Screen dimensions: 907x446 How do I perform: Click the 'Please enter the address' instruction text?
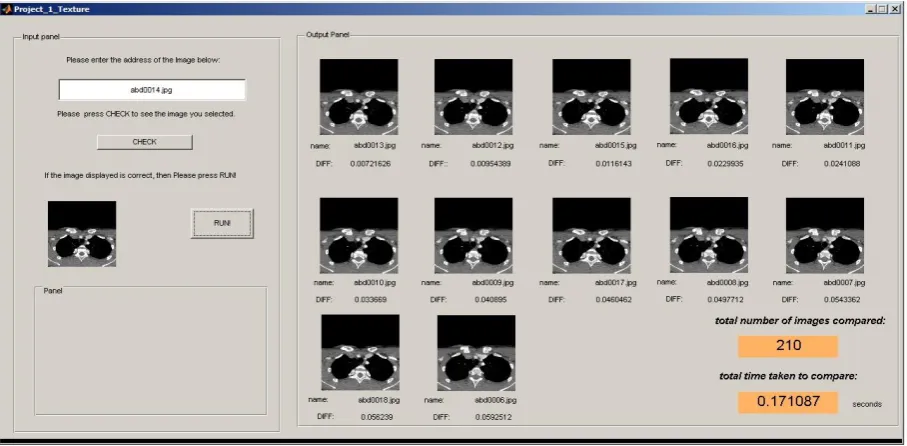point(143,60)
